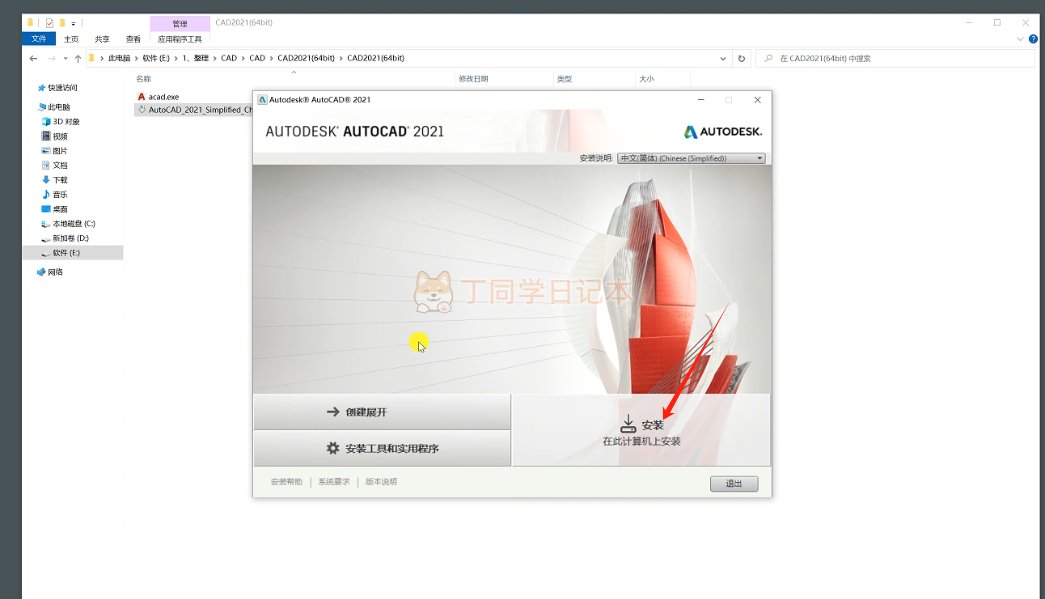
Task: Sort by 名称 column header
Action: (x=143, y=79)
